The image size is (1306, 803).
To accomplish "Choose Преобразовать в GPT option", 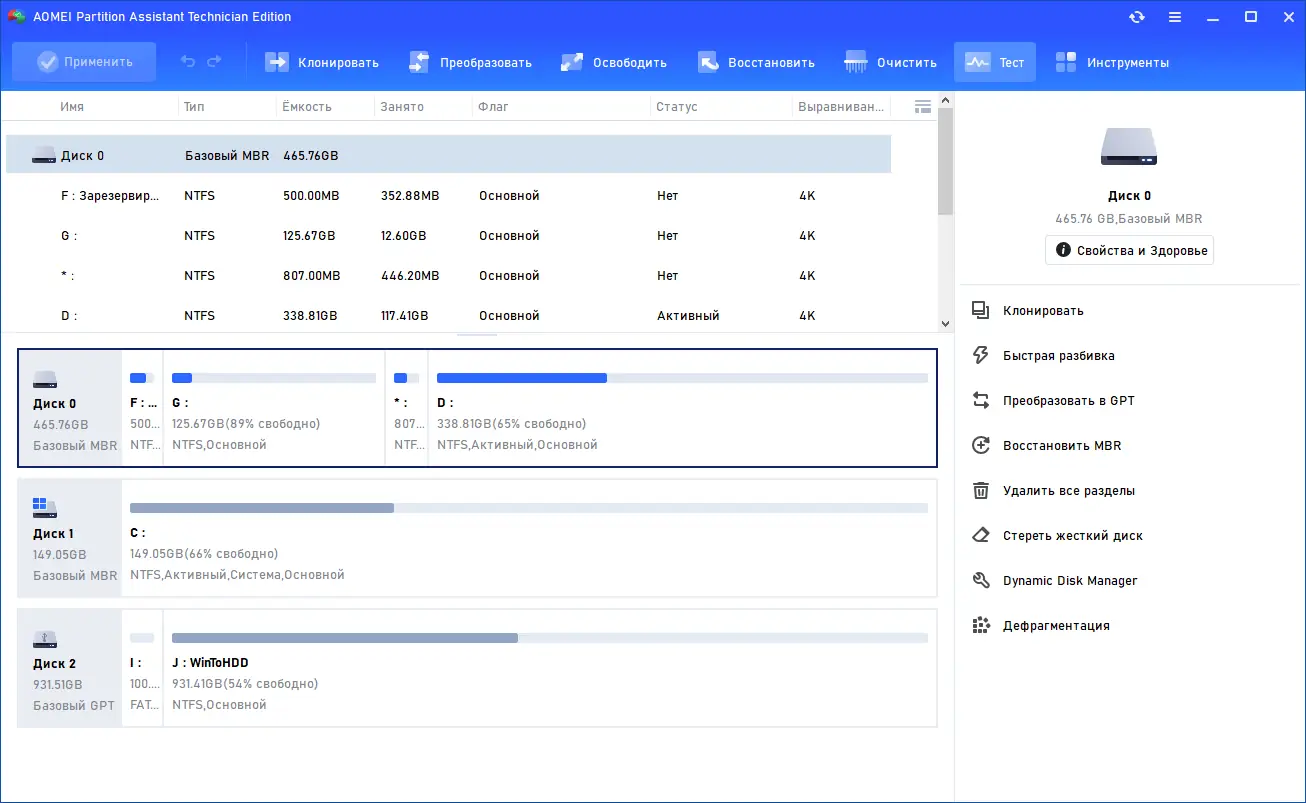I will click(x=1068, y=401).
